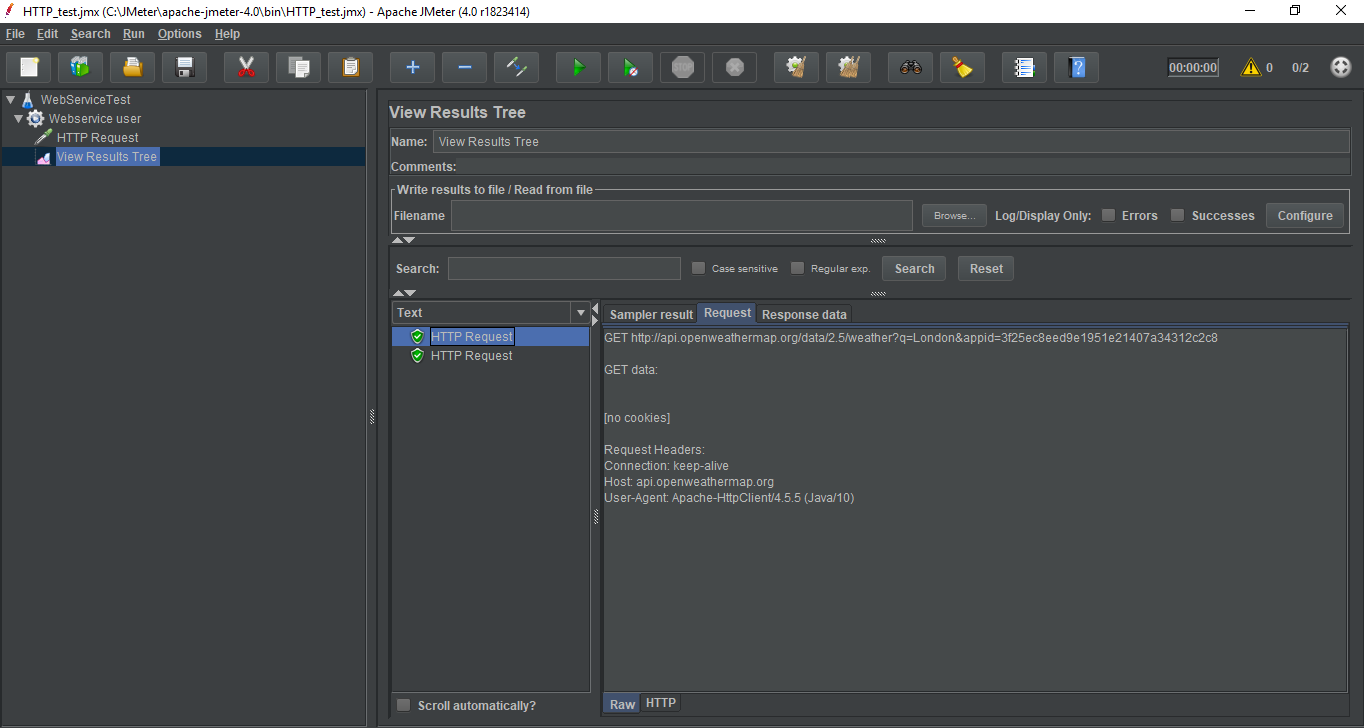The width and height of the screenshot is (1364, 728).
Task: Open the Text renderer dropdown
Action: [580, 313]
